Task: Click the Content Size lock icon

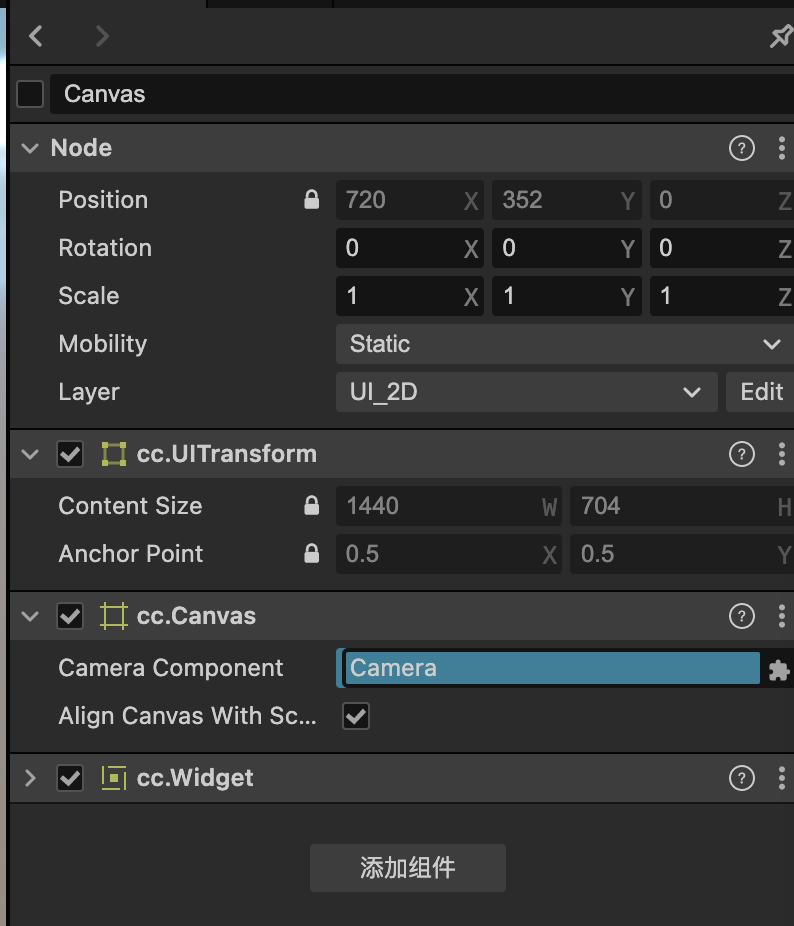Action: [312, 506]
